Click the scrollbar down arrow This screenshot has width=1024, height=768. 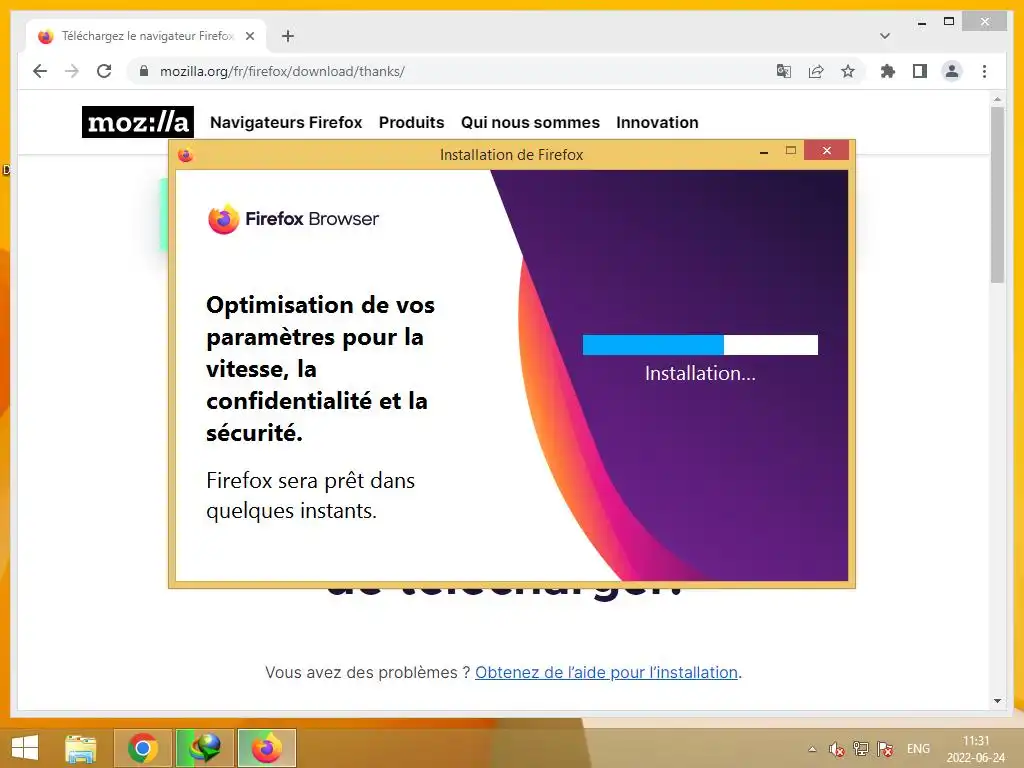click(997, 701)
